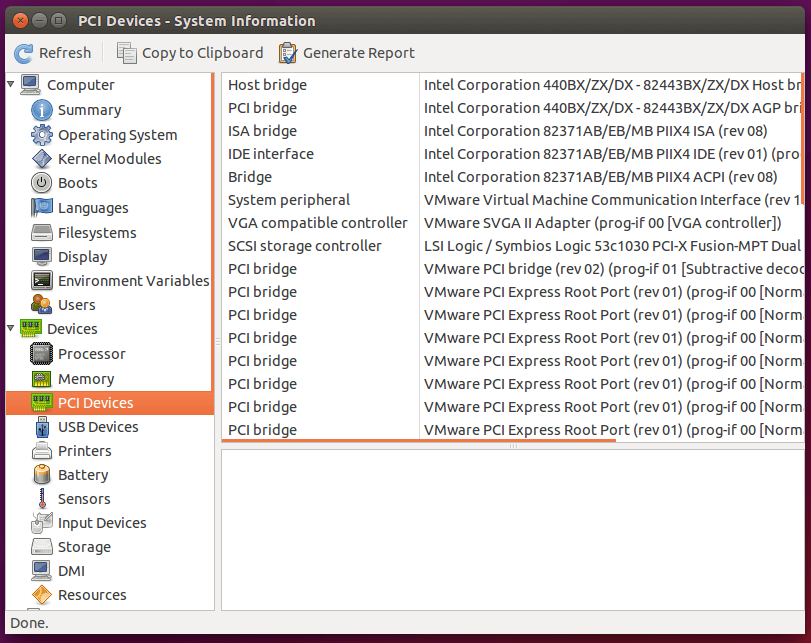
Task: Click the device list horizontal scrollbar
Action: pyautogui.click(x=418, y=441)
